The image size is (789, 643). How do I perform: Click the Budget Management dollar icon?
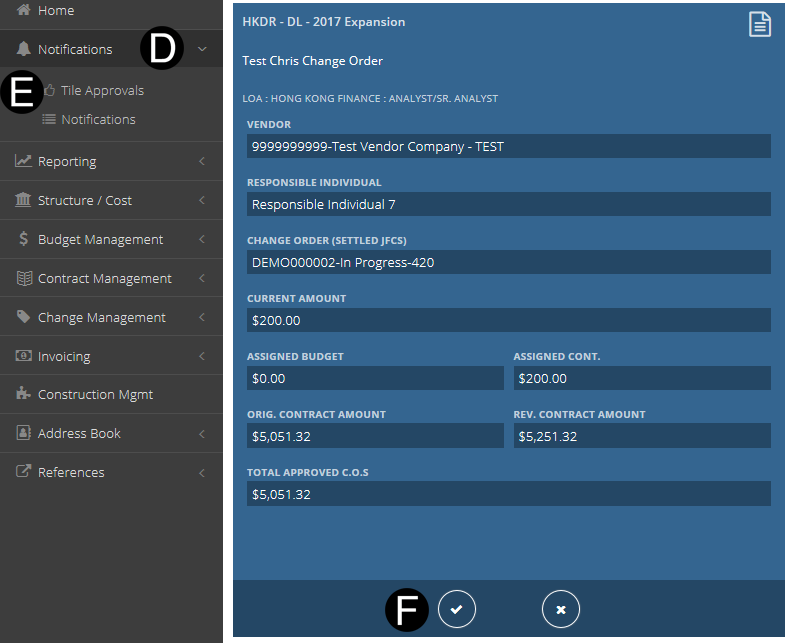point(24,239)
